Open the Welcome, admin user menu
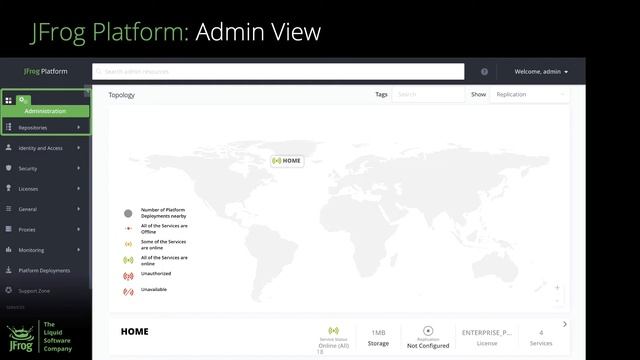 pyautogui.click(x=541, y=71)
